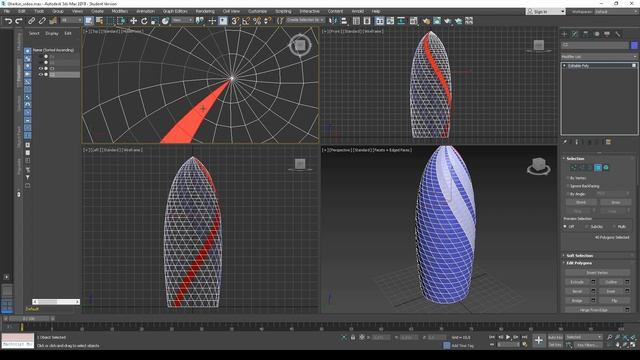
Task: Select the Select and Move tool
Action: click(133, 21)
